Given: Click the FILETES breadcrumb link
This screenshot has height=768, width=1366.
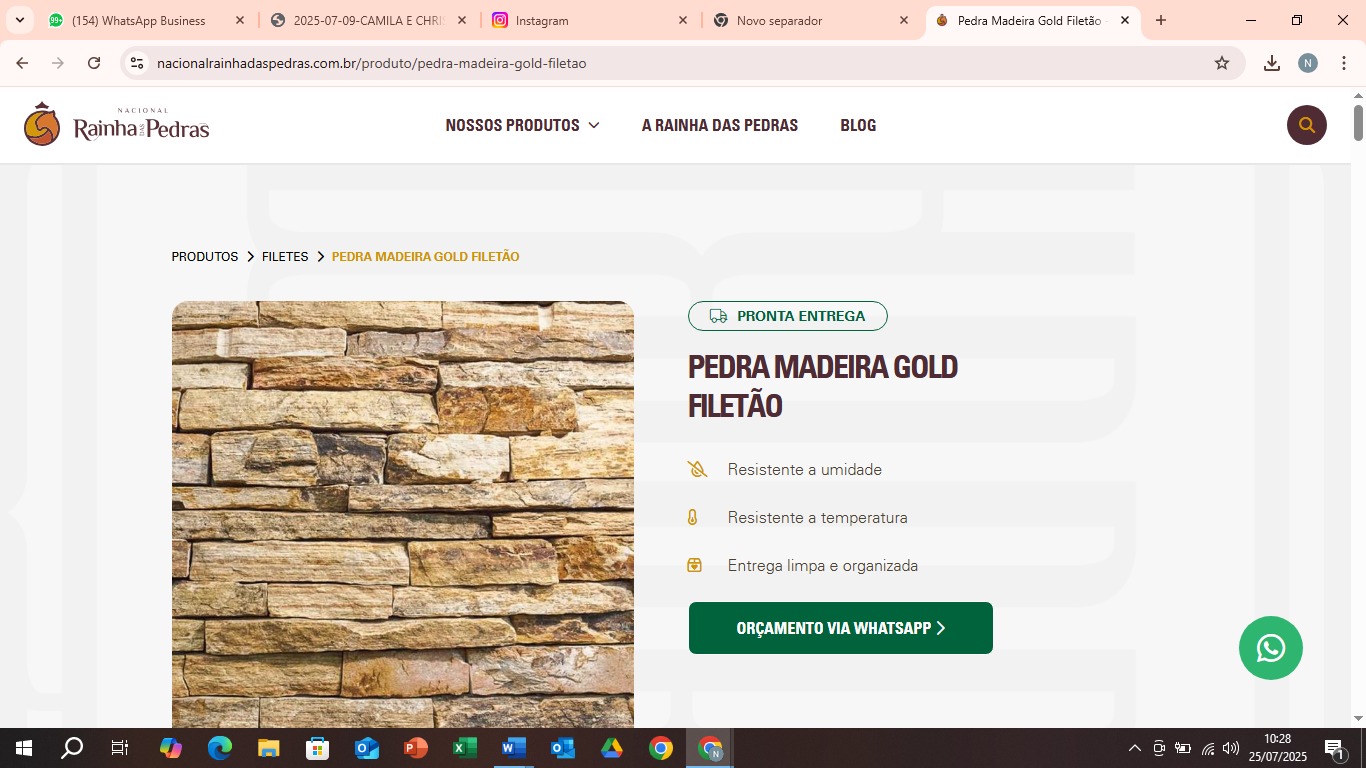Looking at the screenshot, I should point(284,256).
